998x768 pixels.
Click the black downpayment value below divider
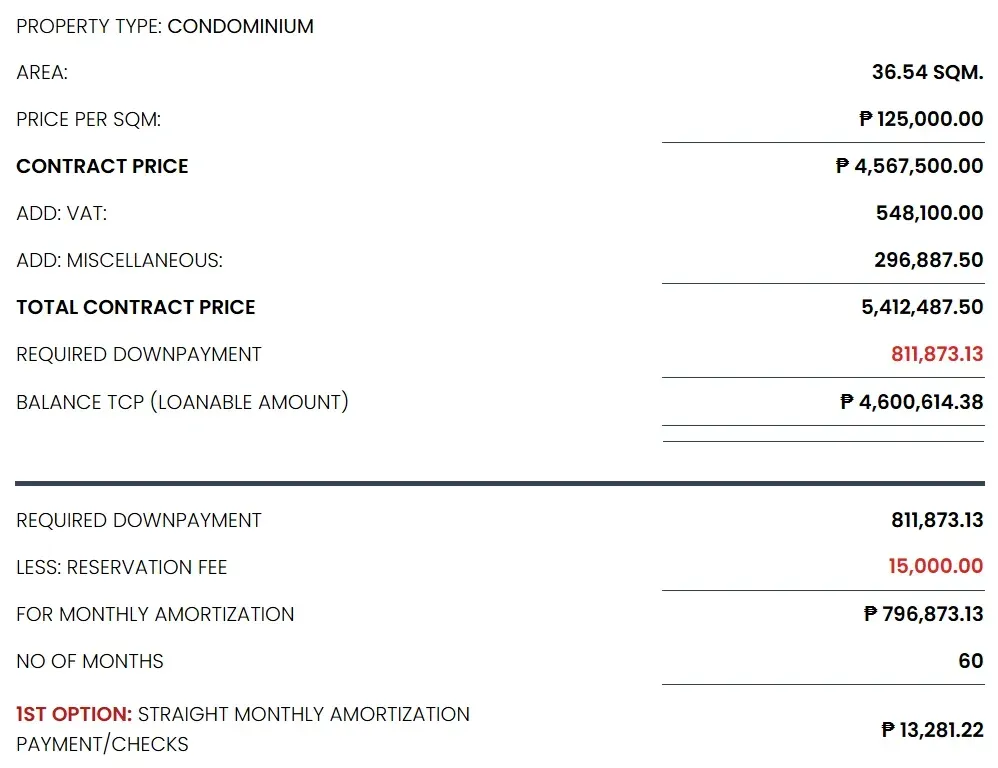tap(937, 520)
